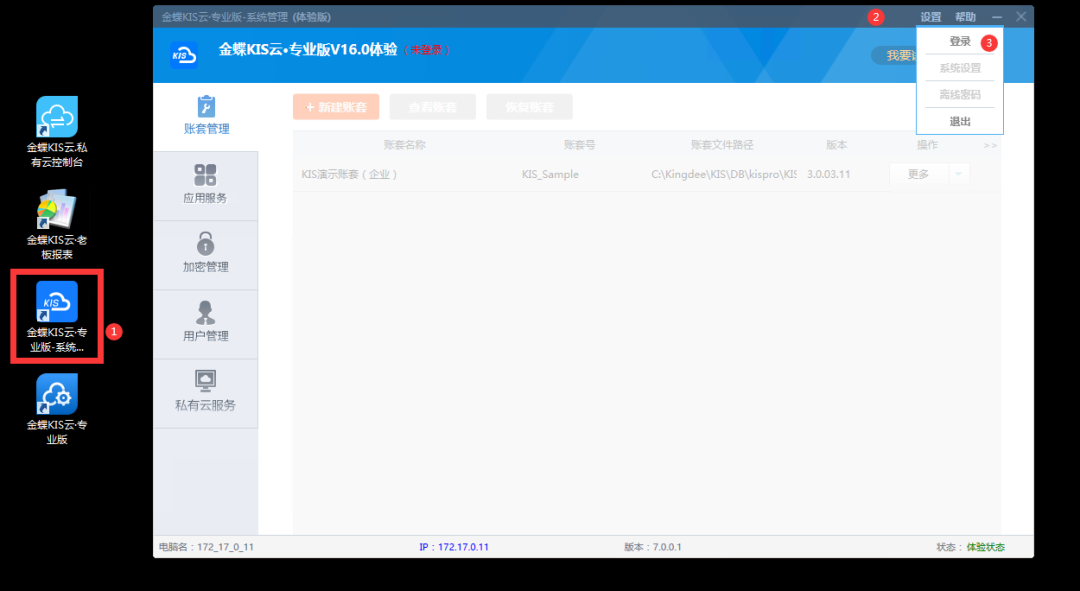Expand dropdown arrow next to 更多
Viewport: 1080px width, 591px height.
coord(959,174)
